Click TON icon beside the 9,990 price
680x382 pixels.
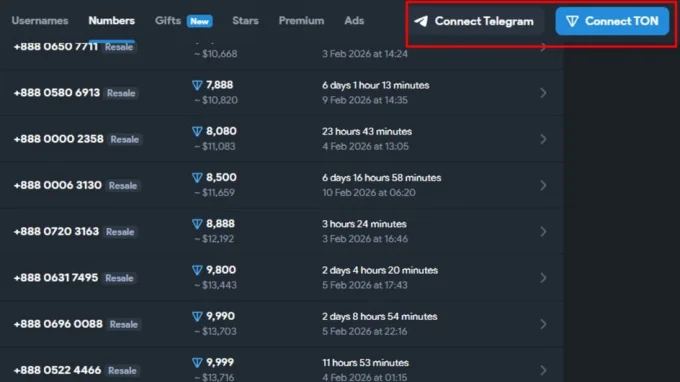point(197,317)
